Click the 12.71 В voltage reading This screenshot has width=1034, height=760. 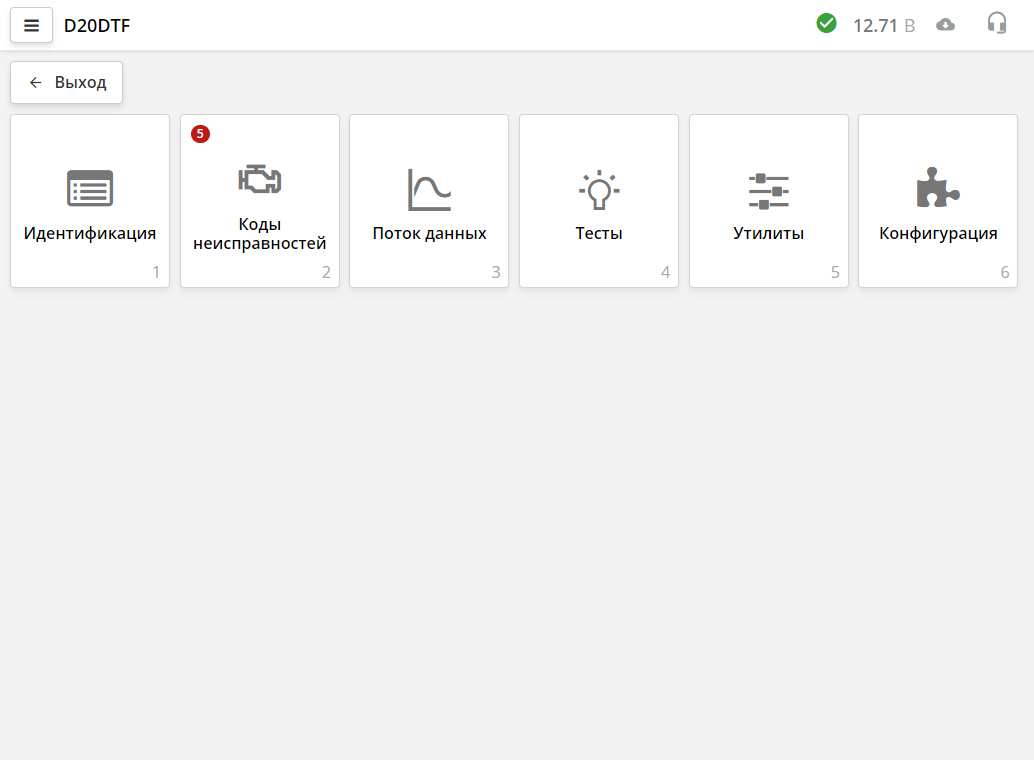(x=883, y=26)
